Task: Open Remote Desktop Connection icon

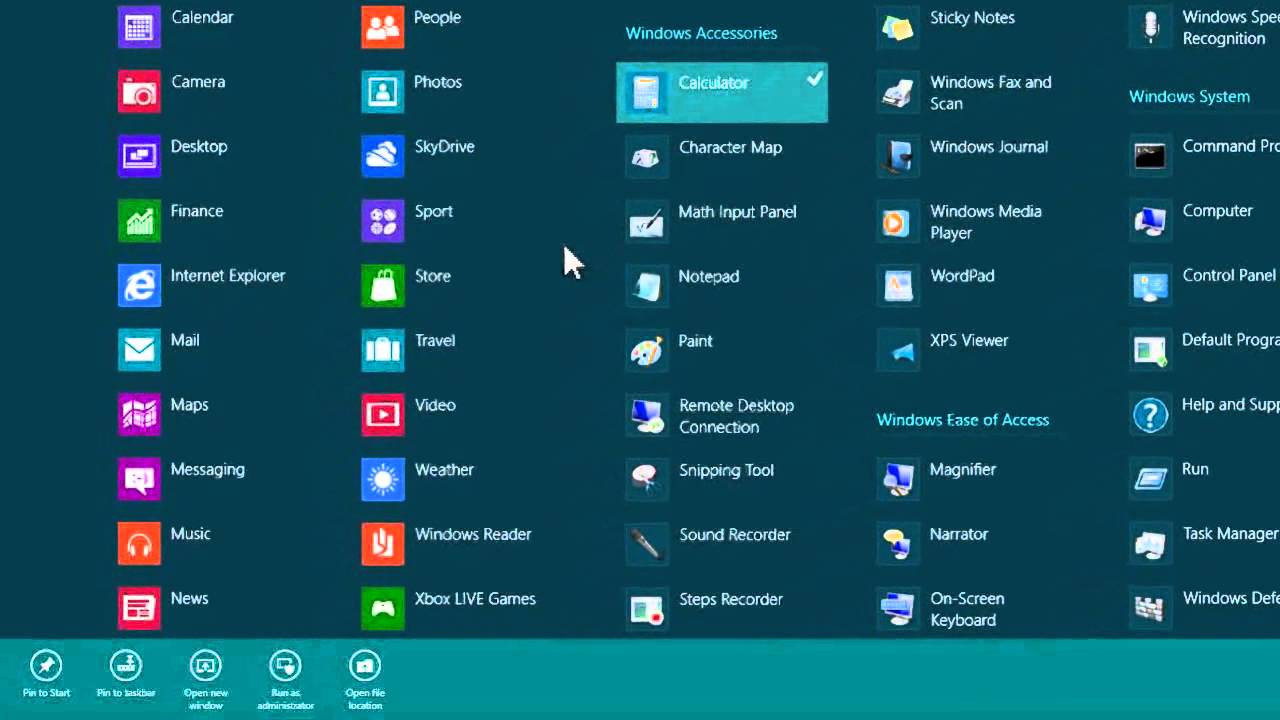Action: click(x=646, y=415)
